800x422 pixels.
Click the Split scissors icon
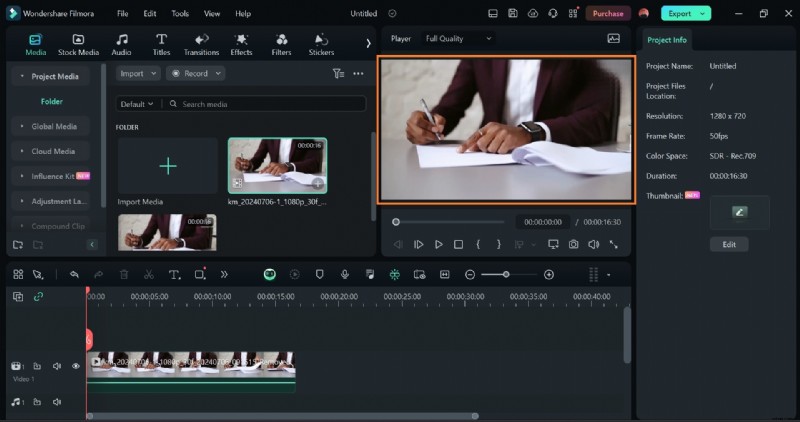click(x=148, y=275)
